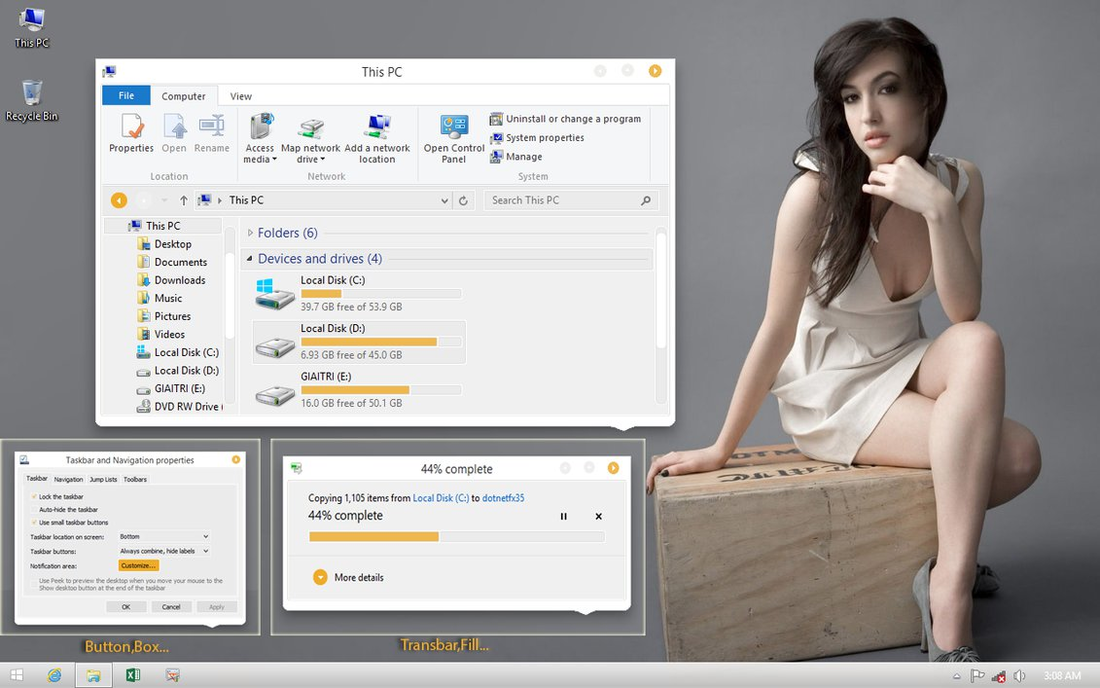This screenshot has height=688, width=1100.
Task: Click the Local Disk (C:) source link
Action: [441, 498]
